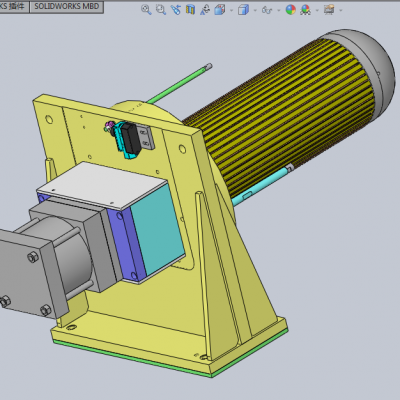Open the Apply Scene dropdown arrow
Screen dimensions: 400x400
(x=317, y=10)
